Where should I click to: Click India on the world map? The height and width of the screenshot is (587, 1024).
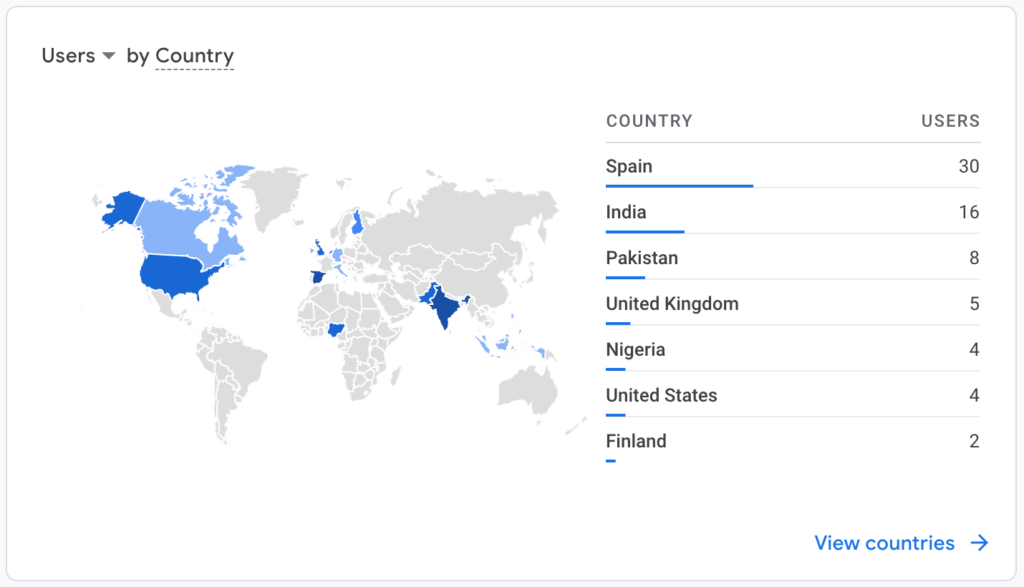point(445,307)
